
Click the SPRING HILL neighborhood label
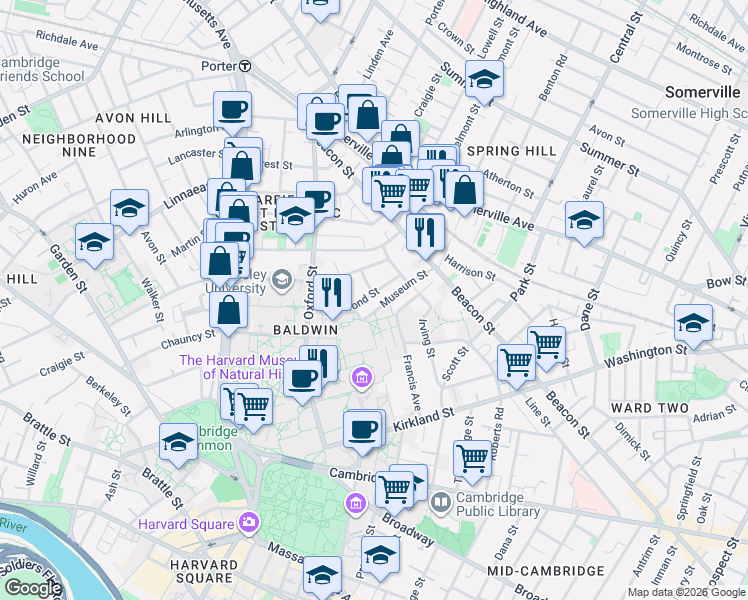512,151
